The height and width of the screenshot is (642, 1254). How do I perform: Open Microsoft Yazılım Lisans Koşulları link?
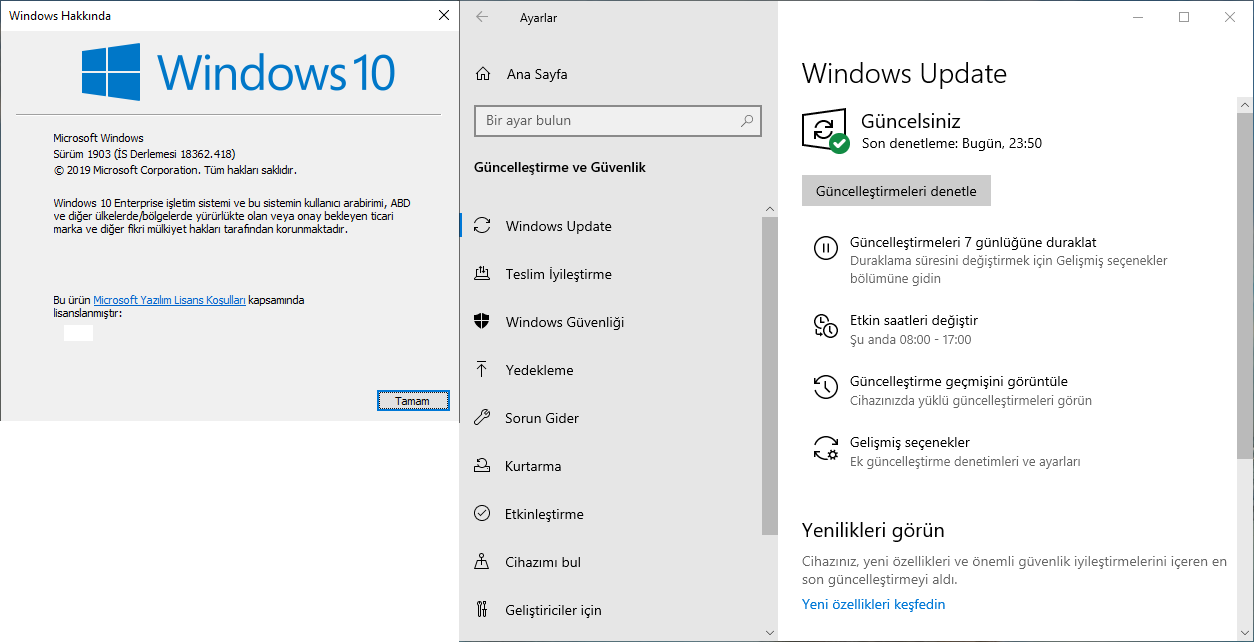click(169, 300)
